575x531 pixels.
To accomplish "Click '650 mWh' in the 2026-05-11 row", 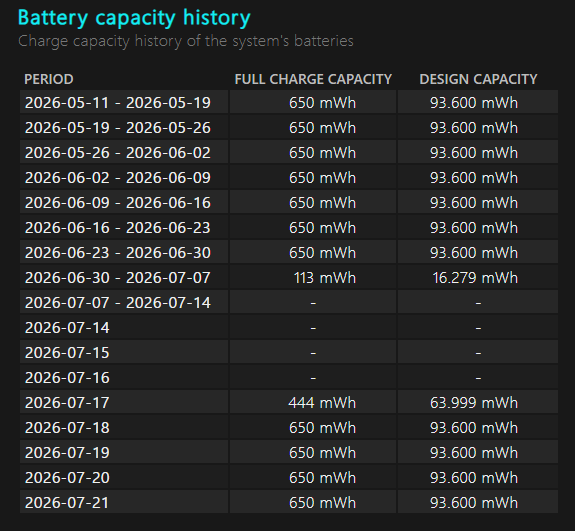I will (322, 103).
